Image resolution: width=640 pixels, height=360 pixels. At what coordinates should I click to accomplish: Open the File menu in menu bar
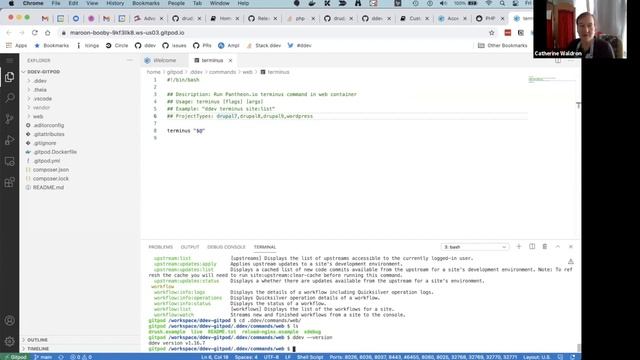(x=56, y=3)
